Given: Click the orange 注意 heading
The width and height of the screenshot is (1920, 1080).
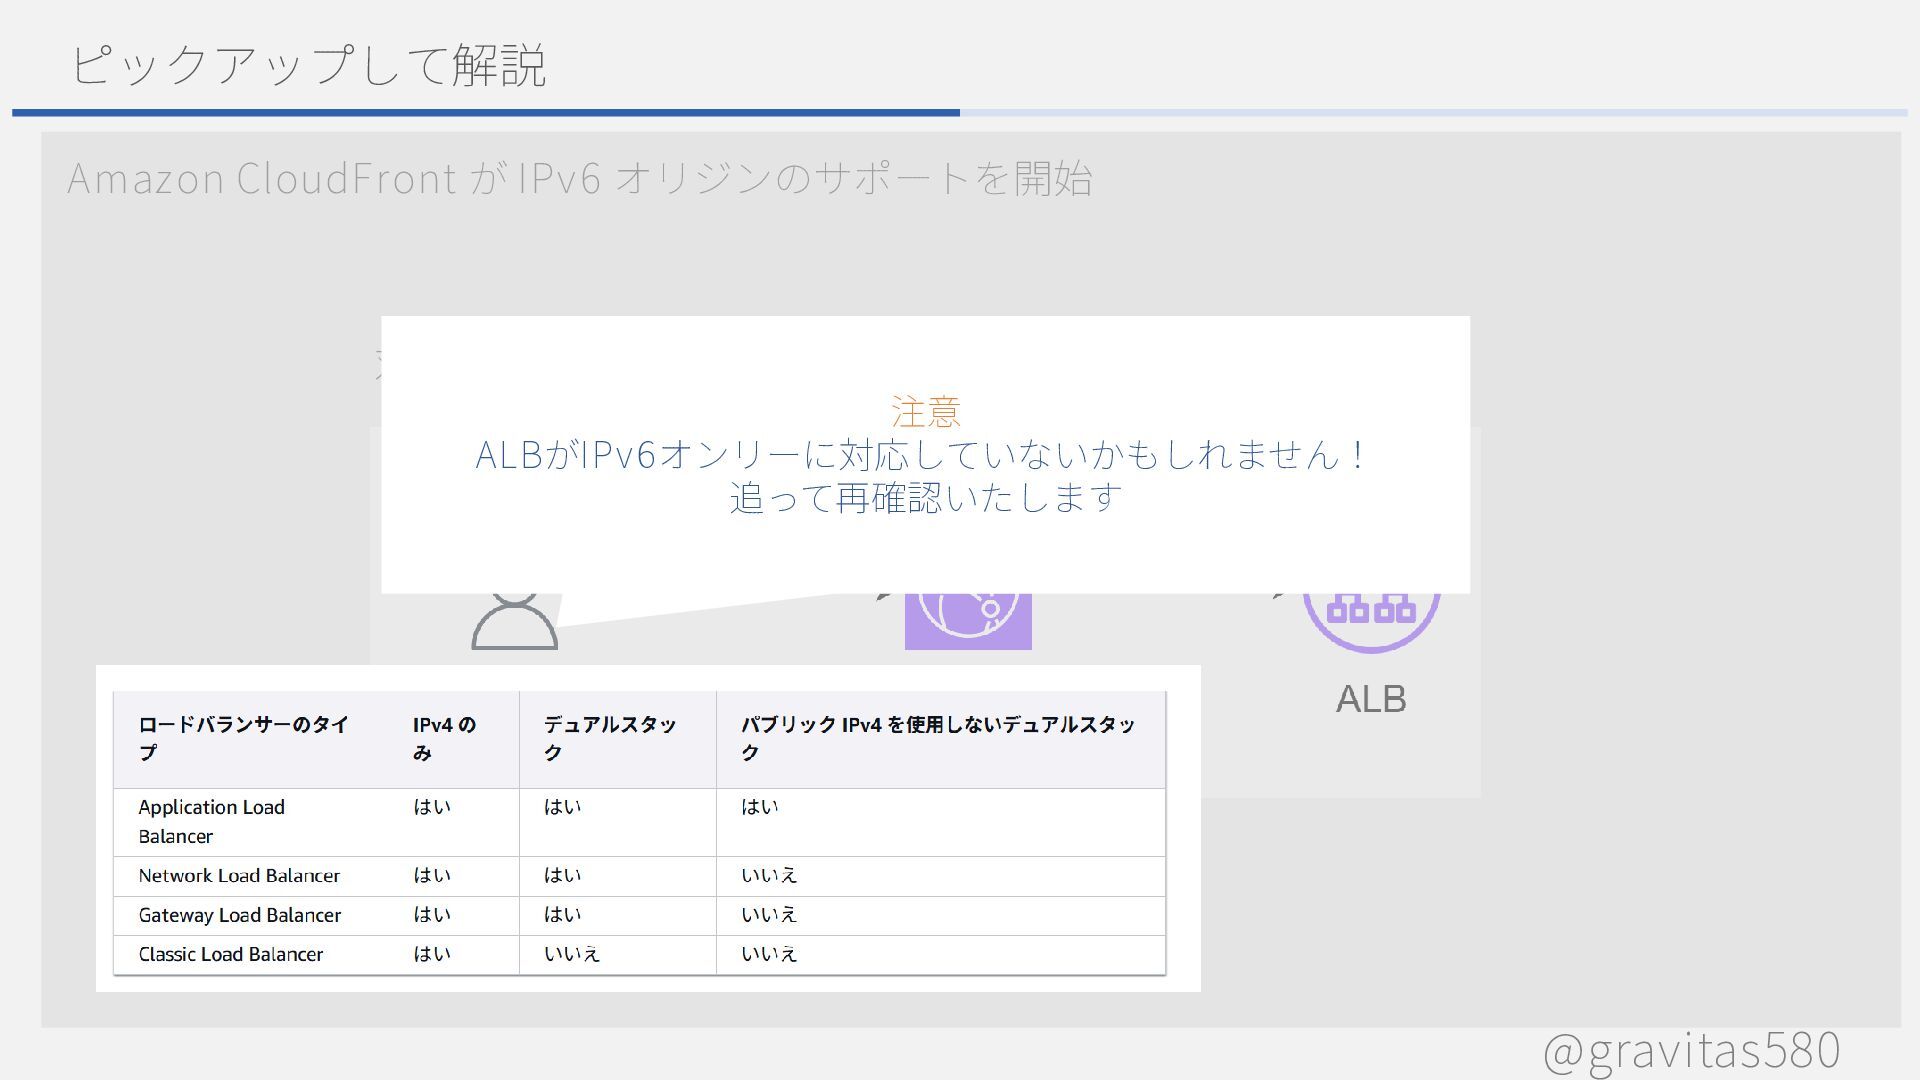Looking at the screenshot, I should pyautogui.click(x=925, y=411).
